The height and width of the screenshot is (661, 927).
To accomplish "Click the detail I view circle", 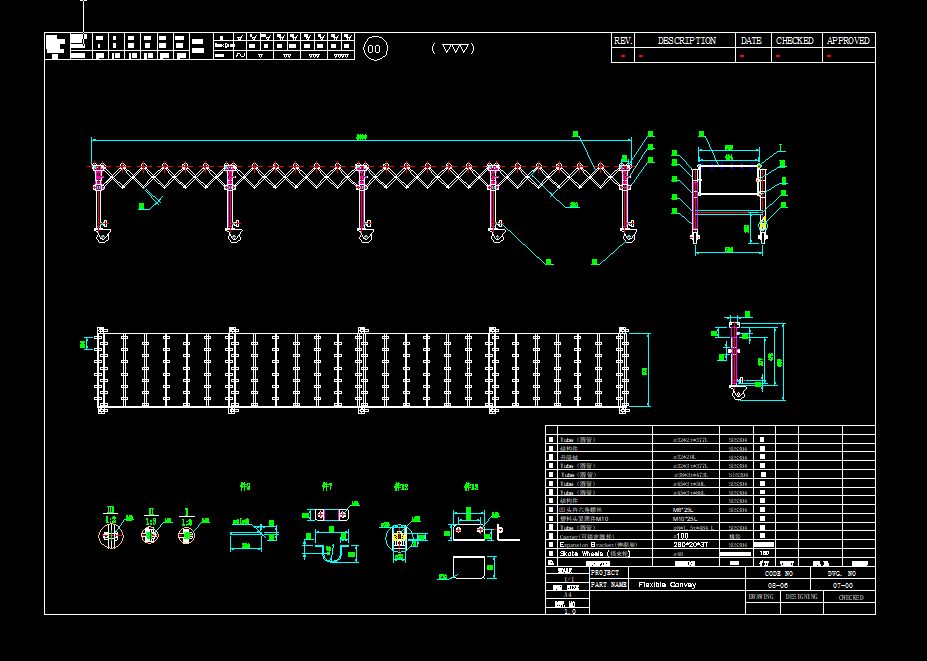I will point(187,535).
